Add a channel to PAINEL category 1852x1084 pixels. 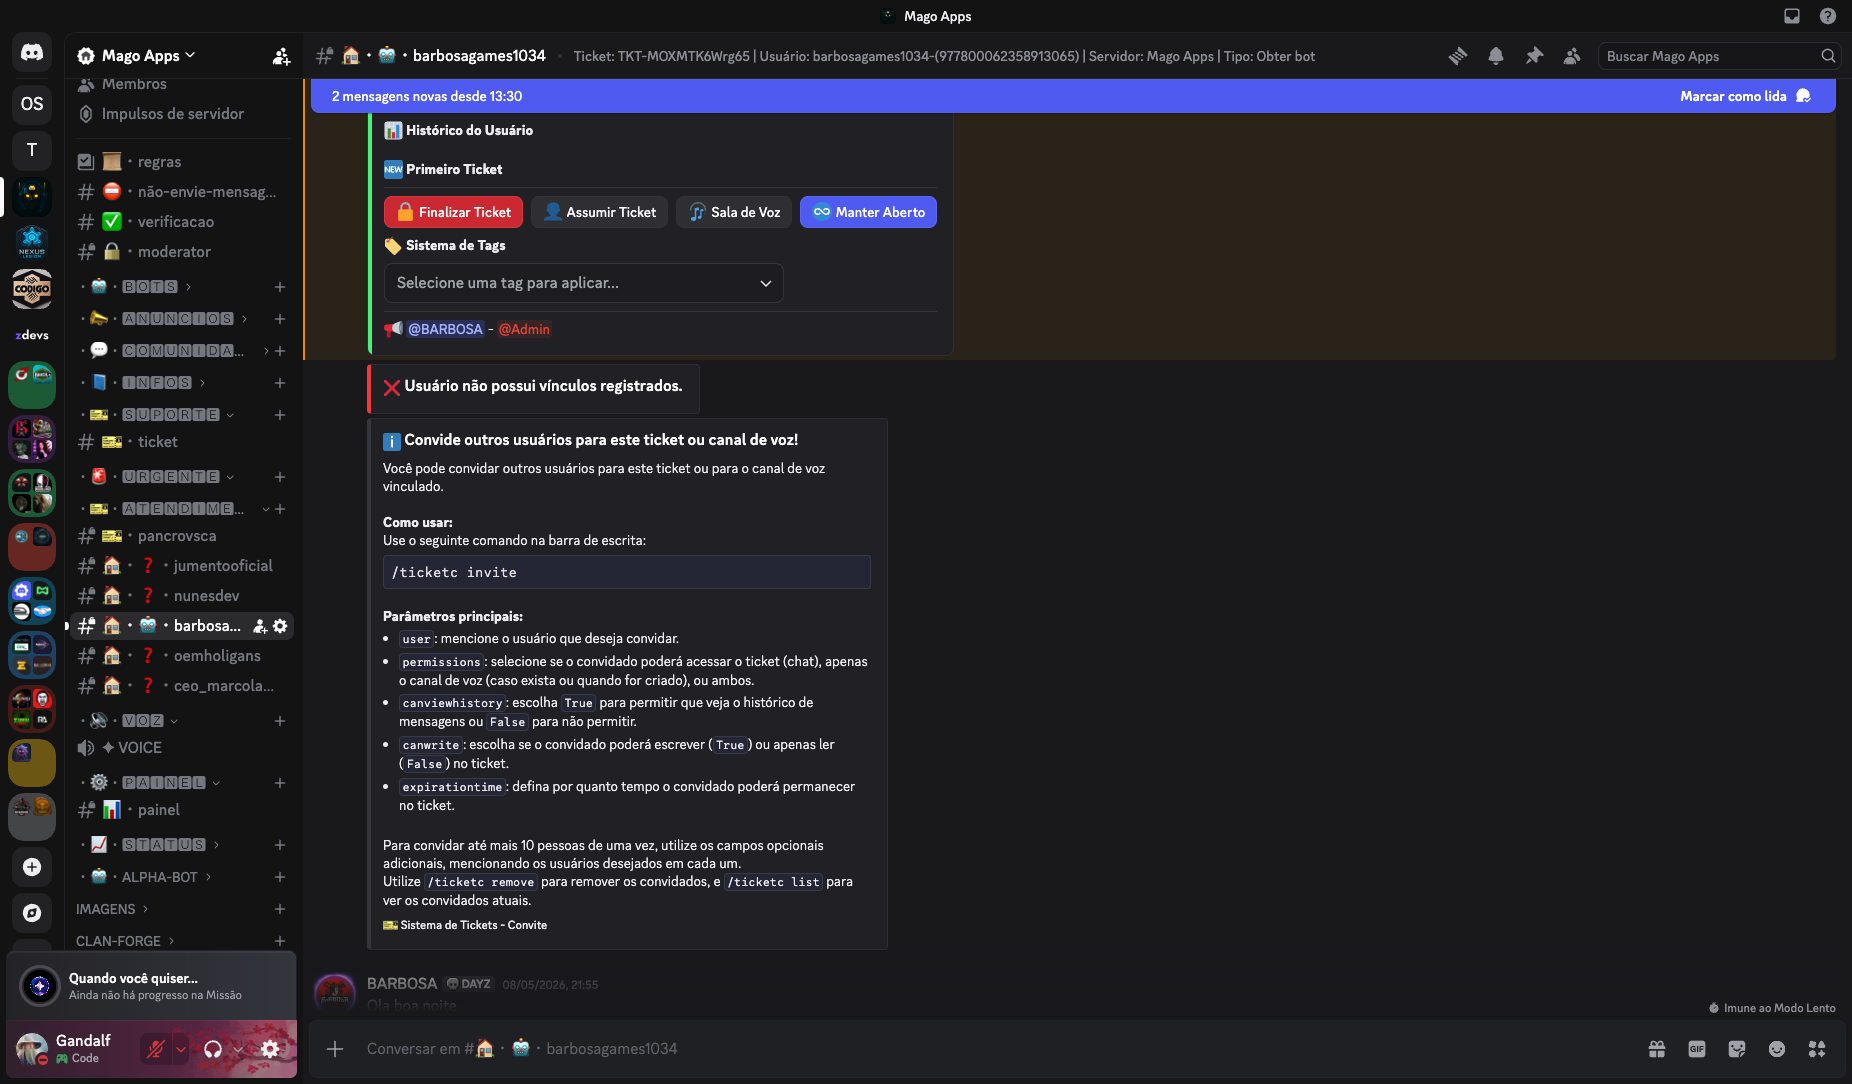[x=280, y=783]
